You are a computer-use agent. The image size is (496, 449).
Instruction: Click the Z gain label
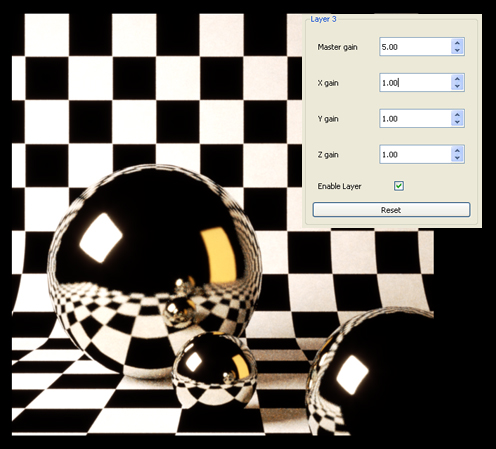tap(328, 155)
